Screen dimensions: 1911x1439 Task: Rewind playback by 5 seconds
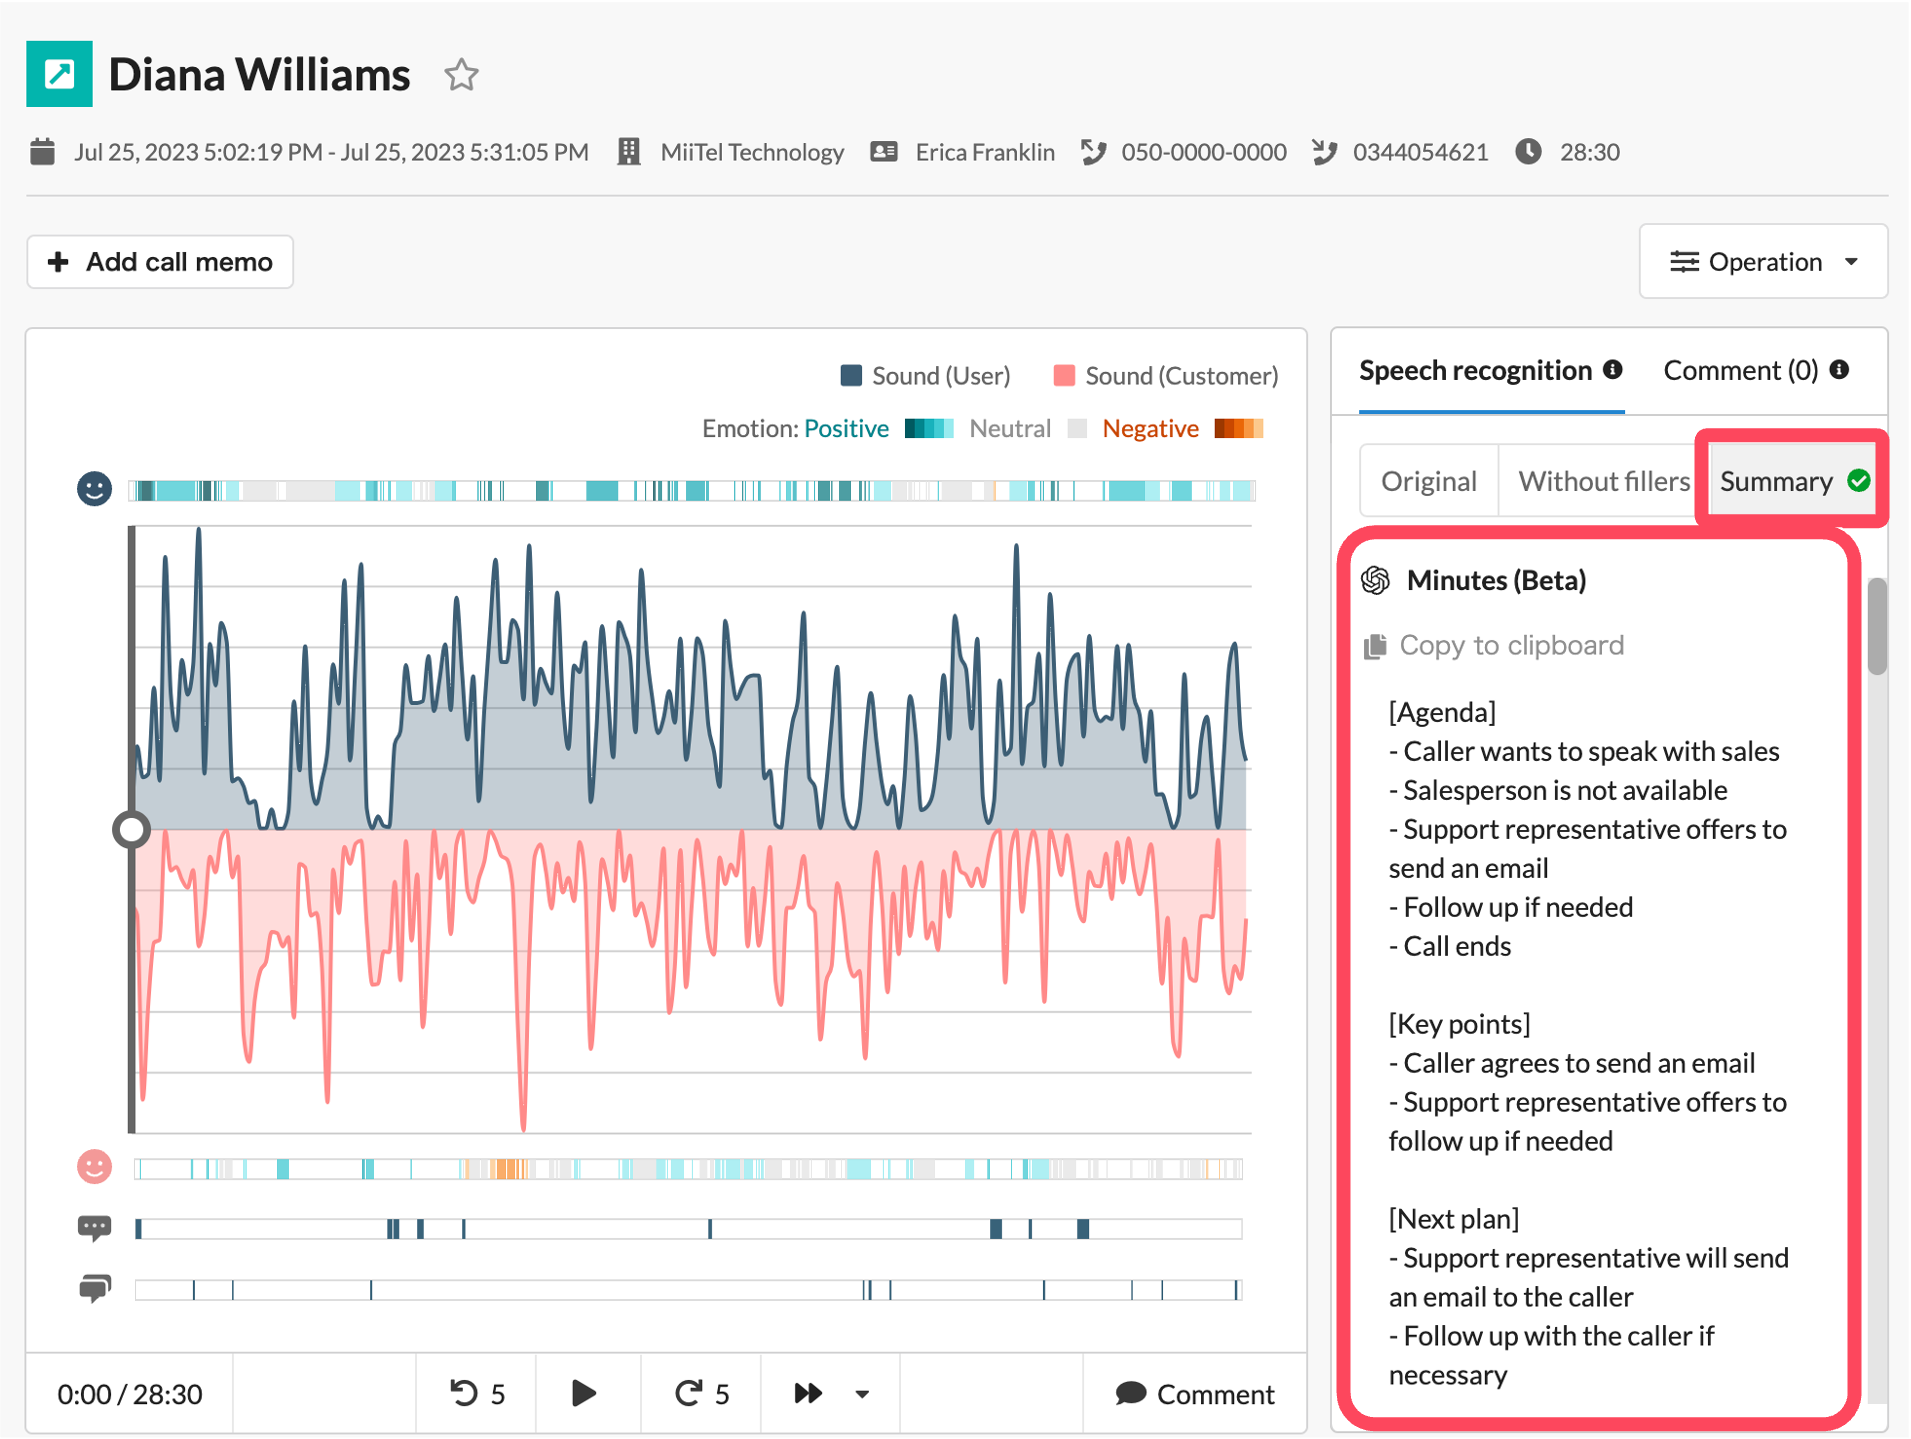477,1393
